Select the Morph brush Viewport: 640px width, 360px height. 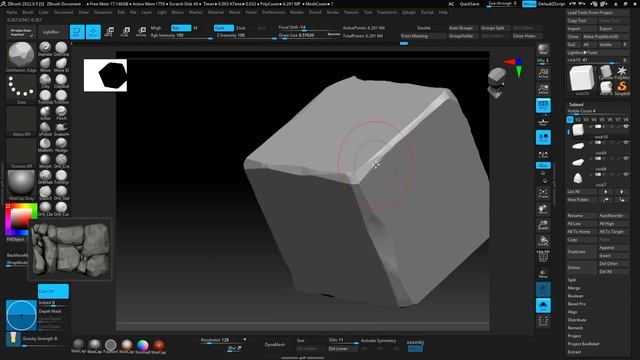coord(45,160)
